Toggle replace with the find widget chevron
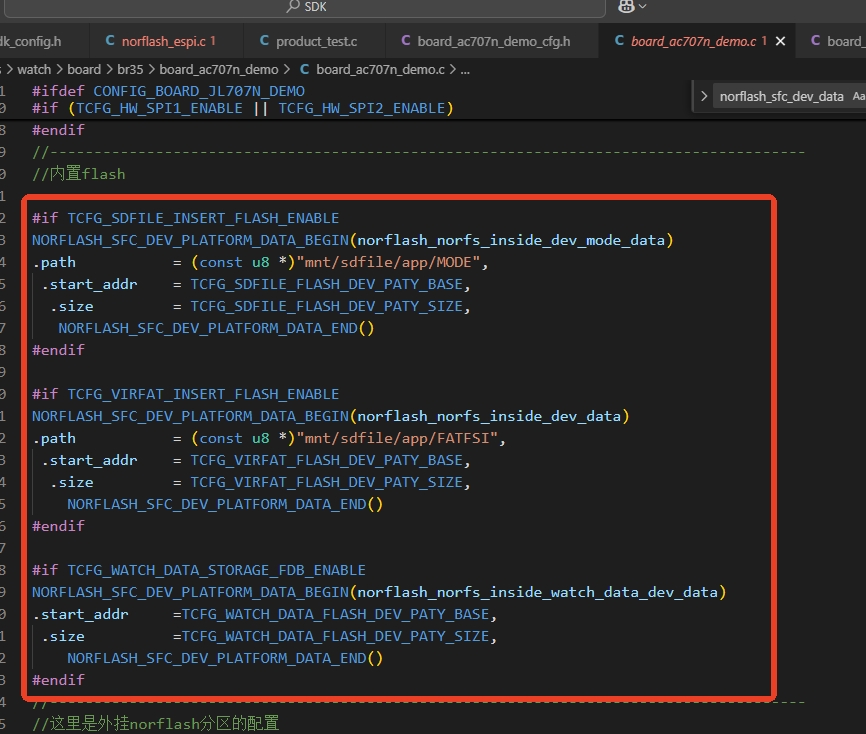 pos(704,97)
